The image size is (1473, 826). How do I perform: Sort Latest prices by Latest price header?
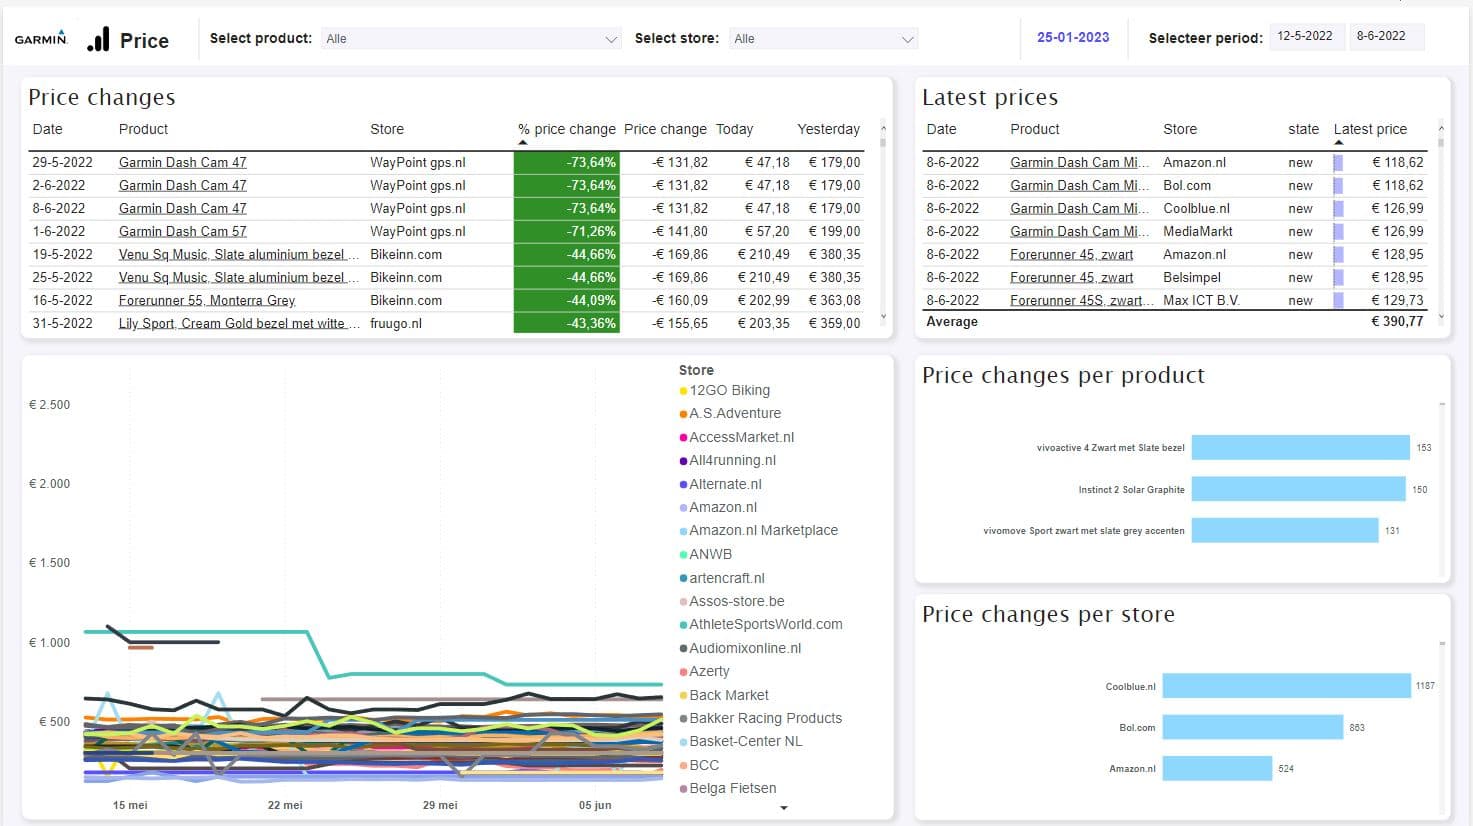coord(1370,129)
